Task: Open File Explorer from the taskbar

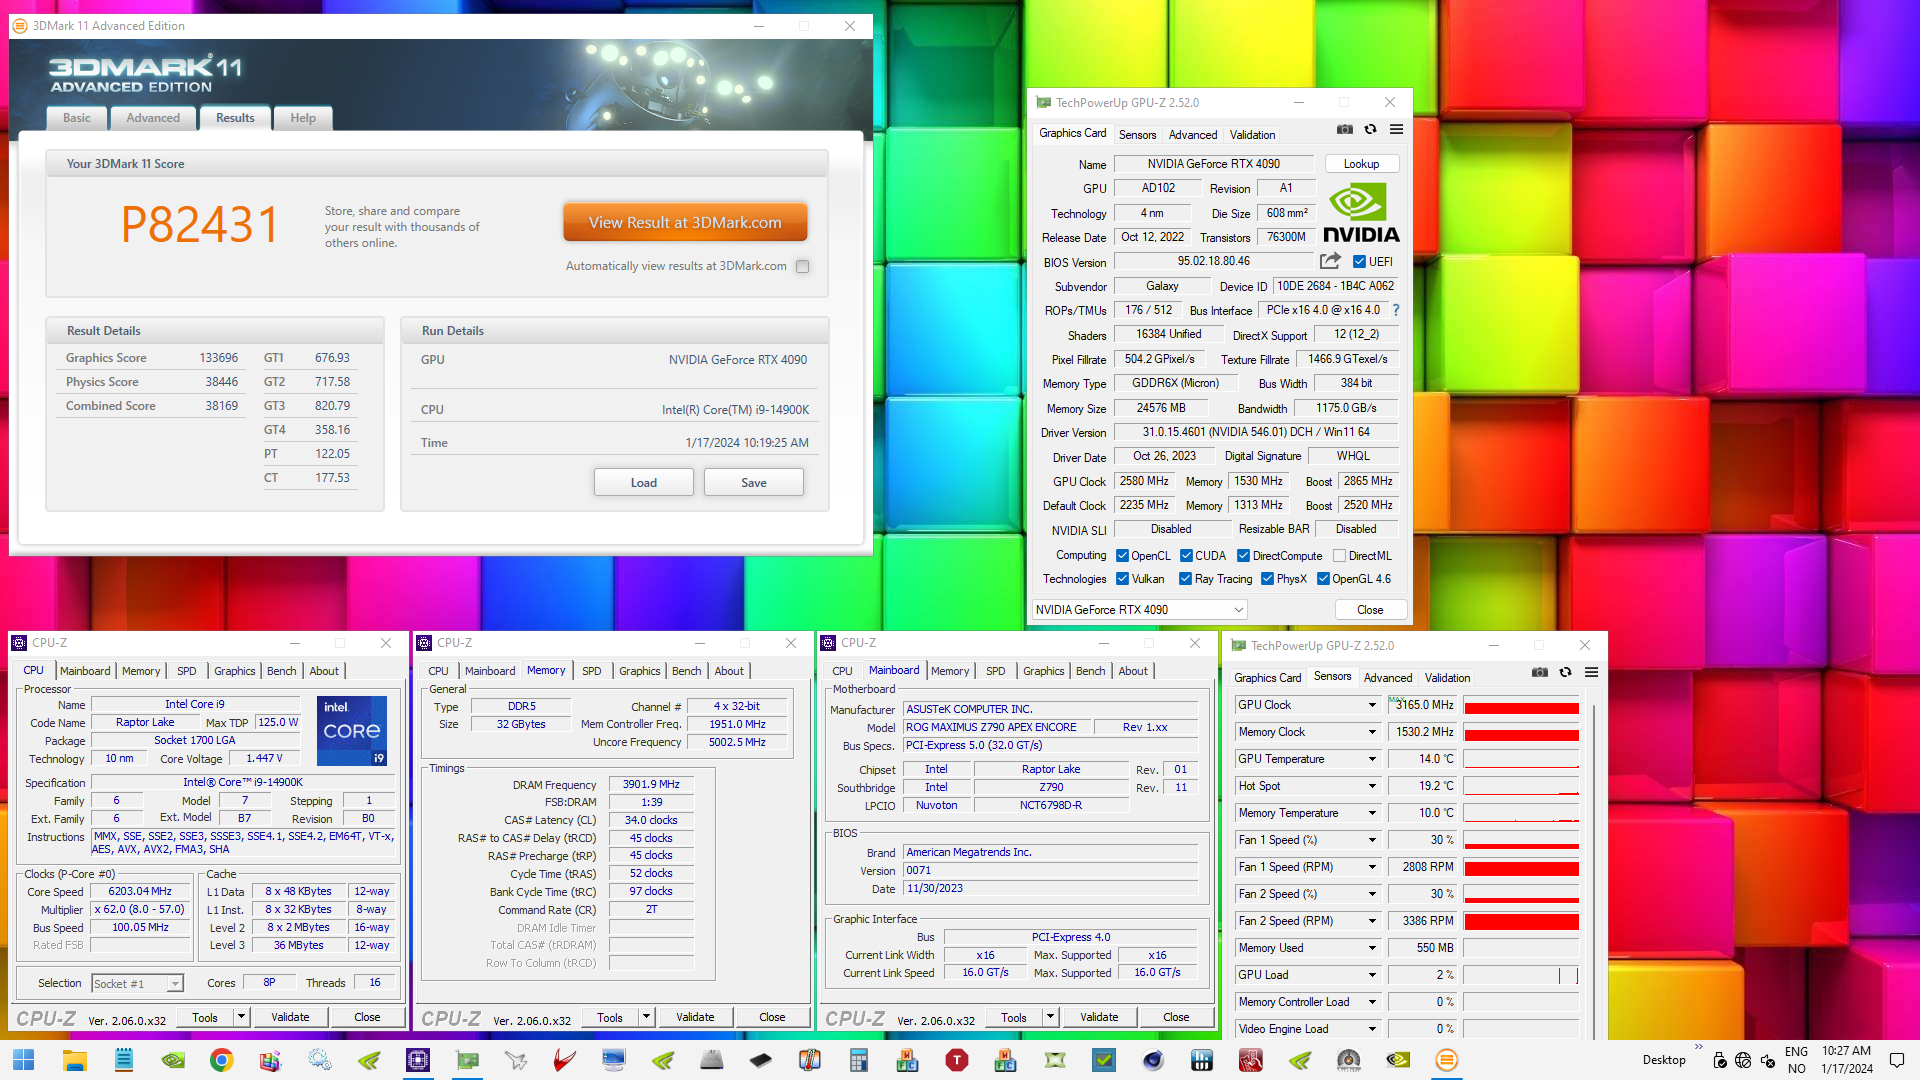Action: tap(74, 1060)
